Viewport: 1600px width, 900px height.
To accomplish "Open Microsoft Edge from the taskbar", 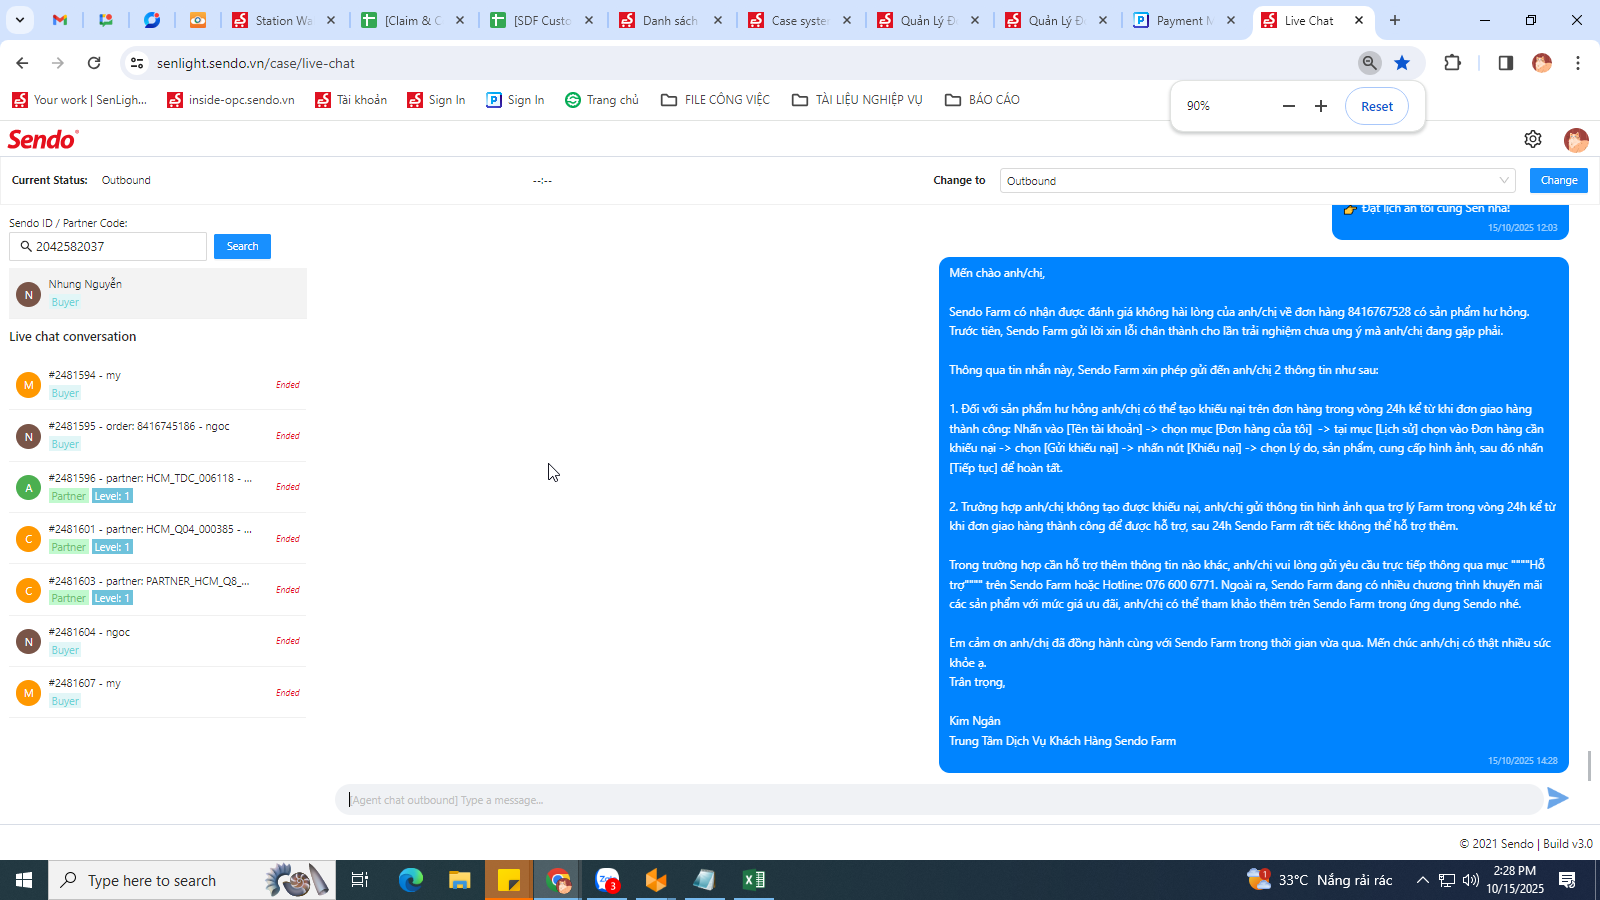I will click(411, 880).
